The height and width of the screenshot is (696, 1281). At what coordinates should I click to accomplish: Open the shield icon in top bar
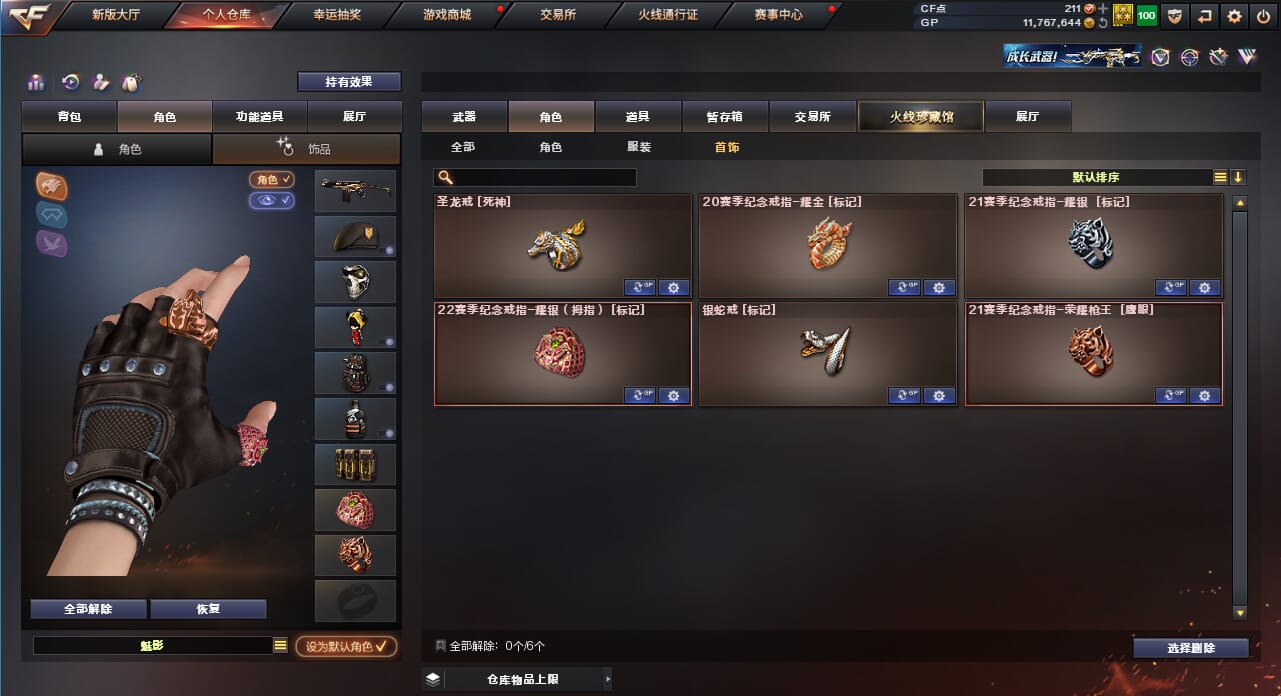coord(1175,16)
